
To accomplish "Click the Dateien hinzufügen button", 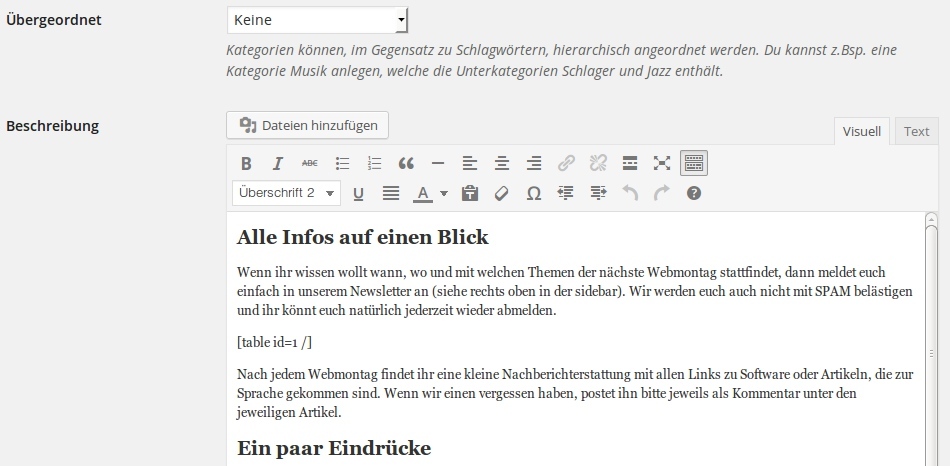I will [307, 125].
